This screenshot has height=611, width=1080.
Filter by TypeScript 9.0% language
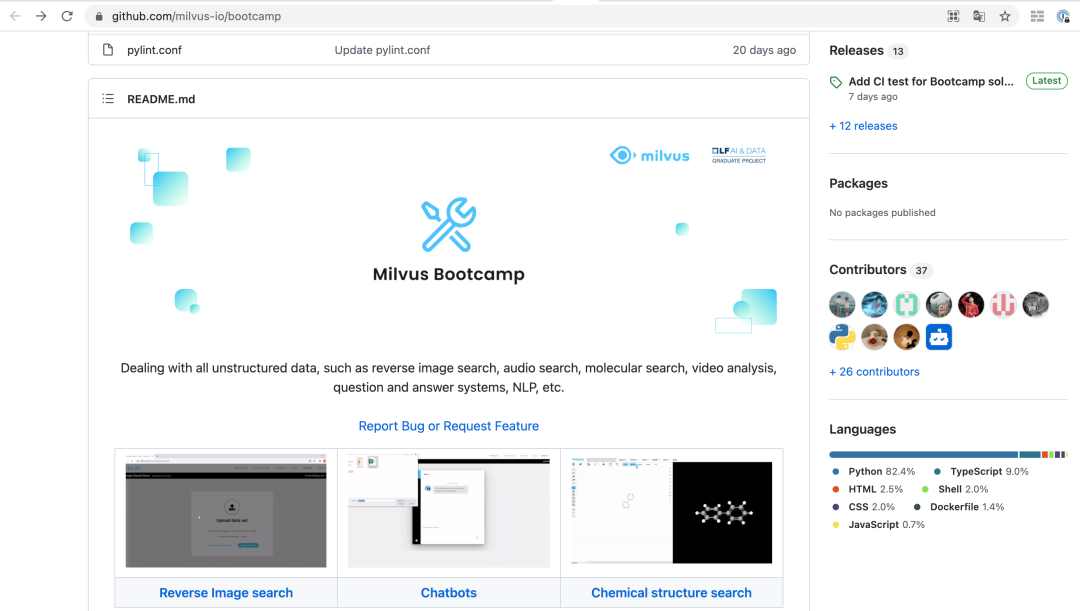pyautogui.click(x=982, y=471)
